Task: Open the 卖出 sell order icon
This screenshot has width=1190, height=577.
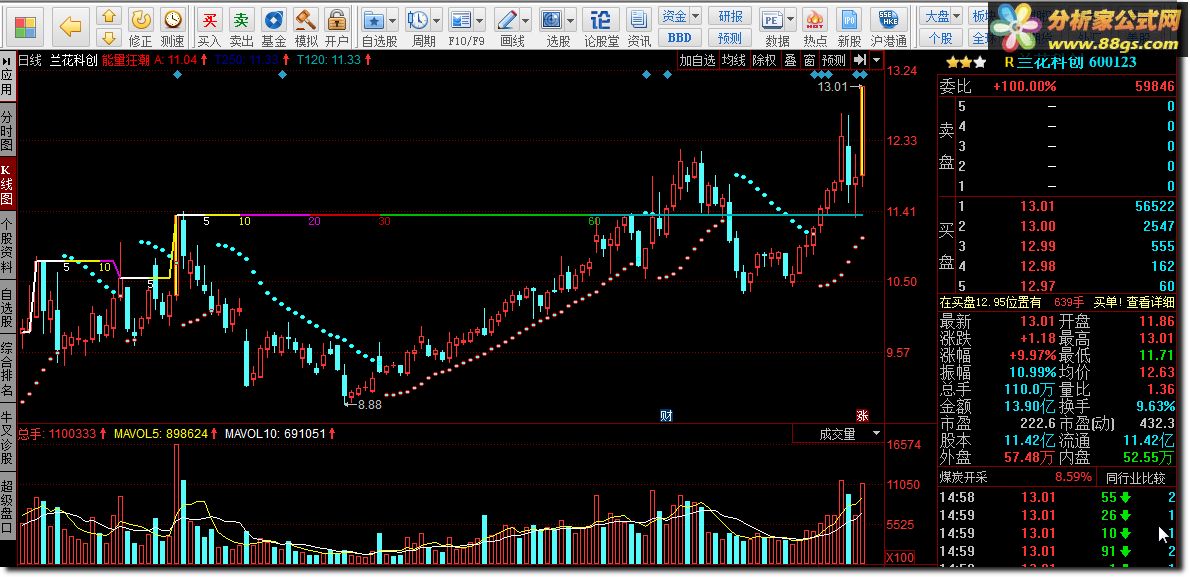Action: pos(241,27)
